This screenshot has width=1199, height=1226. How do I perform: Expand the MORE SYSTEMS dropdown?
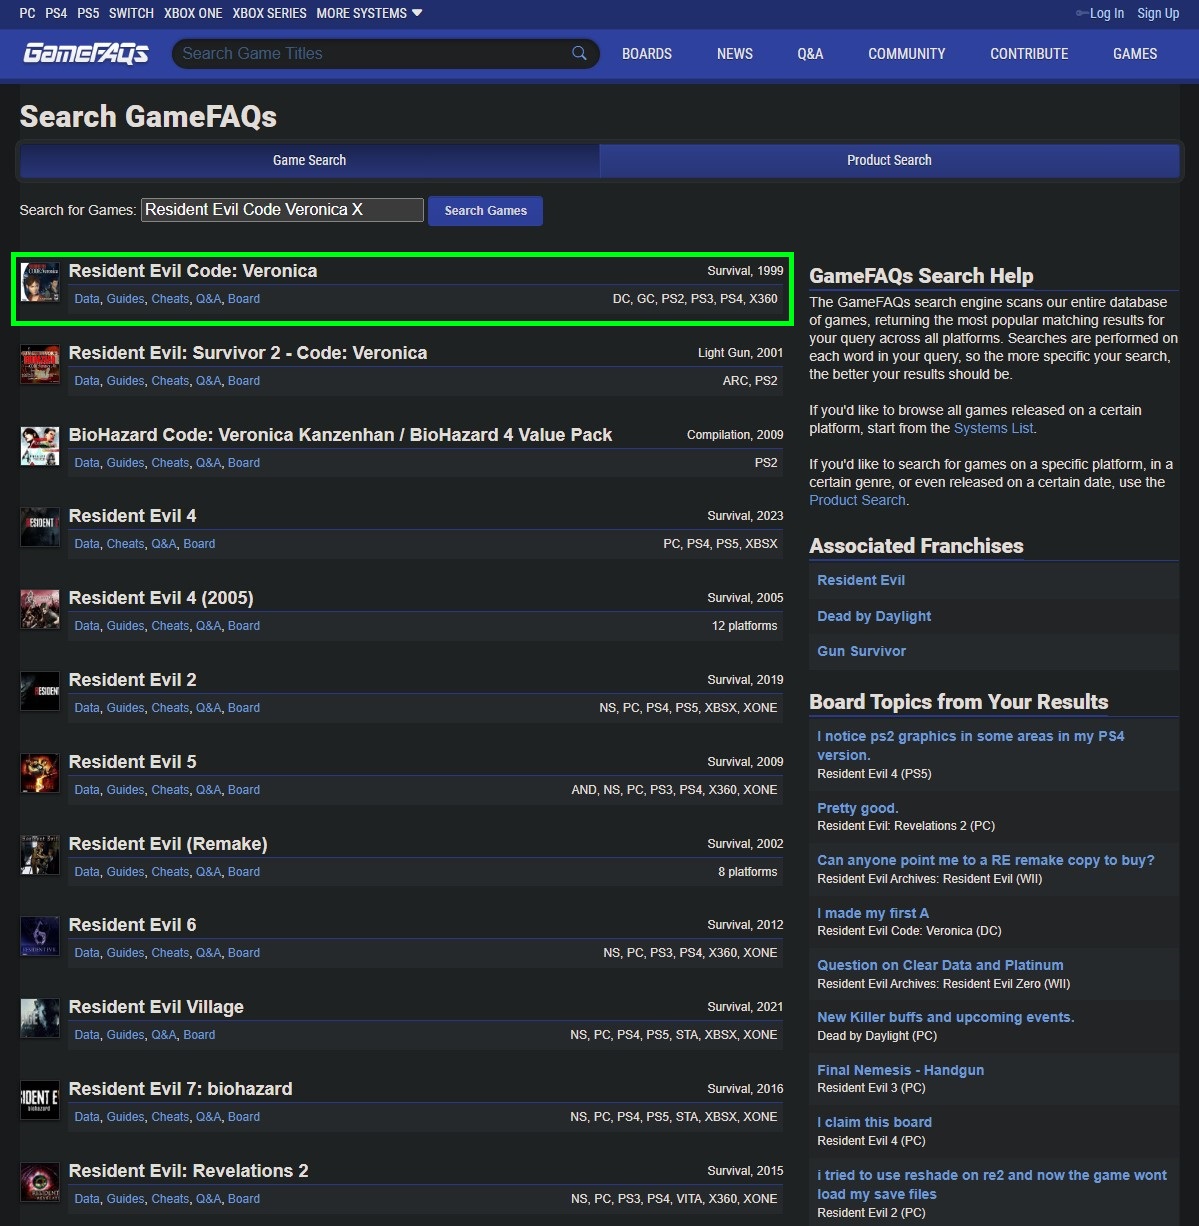(369, 13)
